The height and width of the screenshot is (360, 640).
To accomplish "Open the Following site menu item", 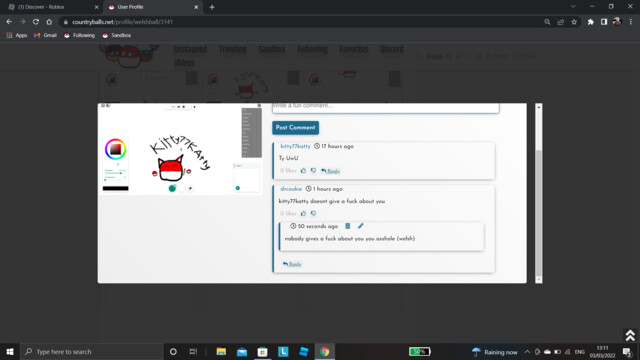I will 312,49.
